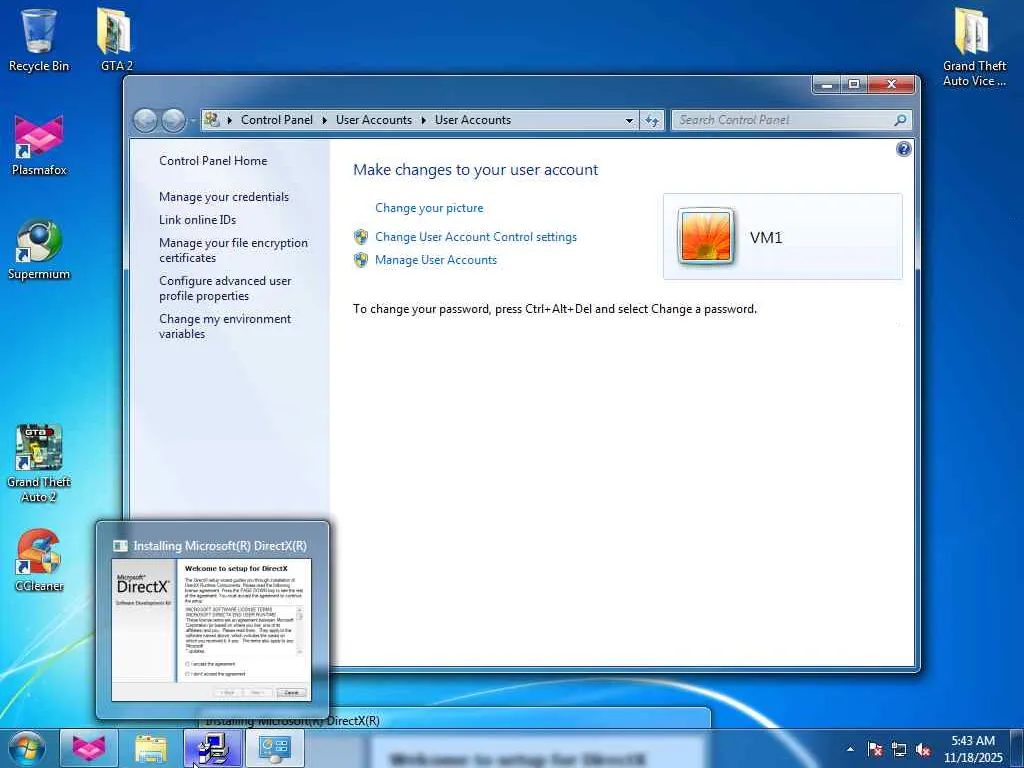Viewport: 1024px width, 768px height.
Task: Click the taskbar clock showing 5:43 AM
Action: pos(973,749)
